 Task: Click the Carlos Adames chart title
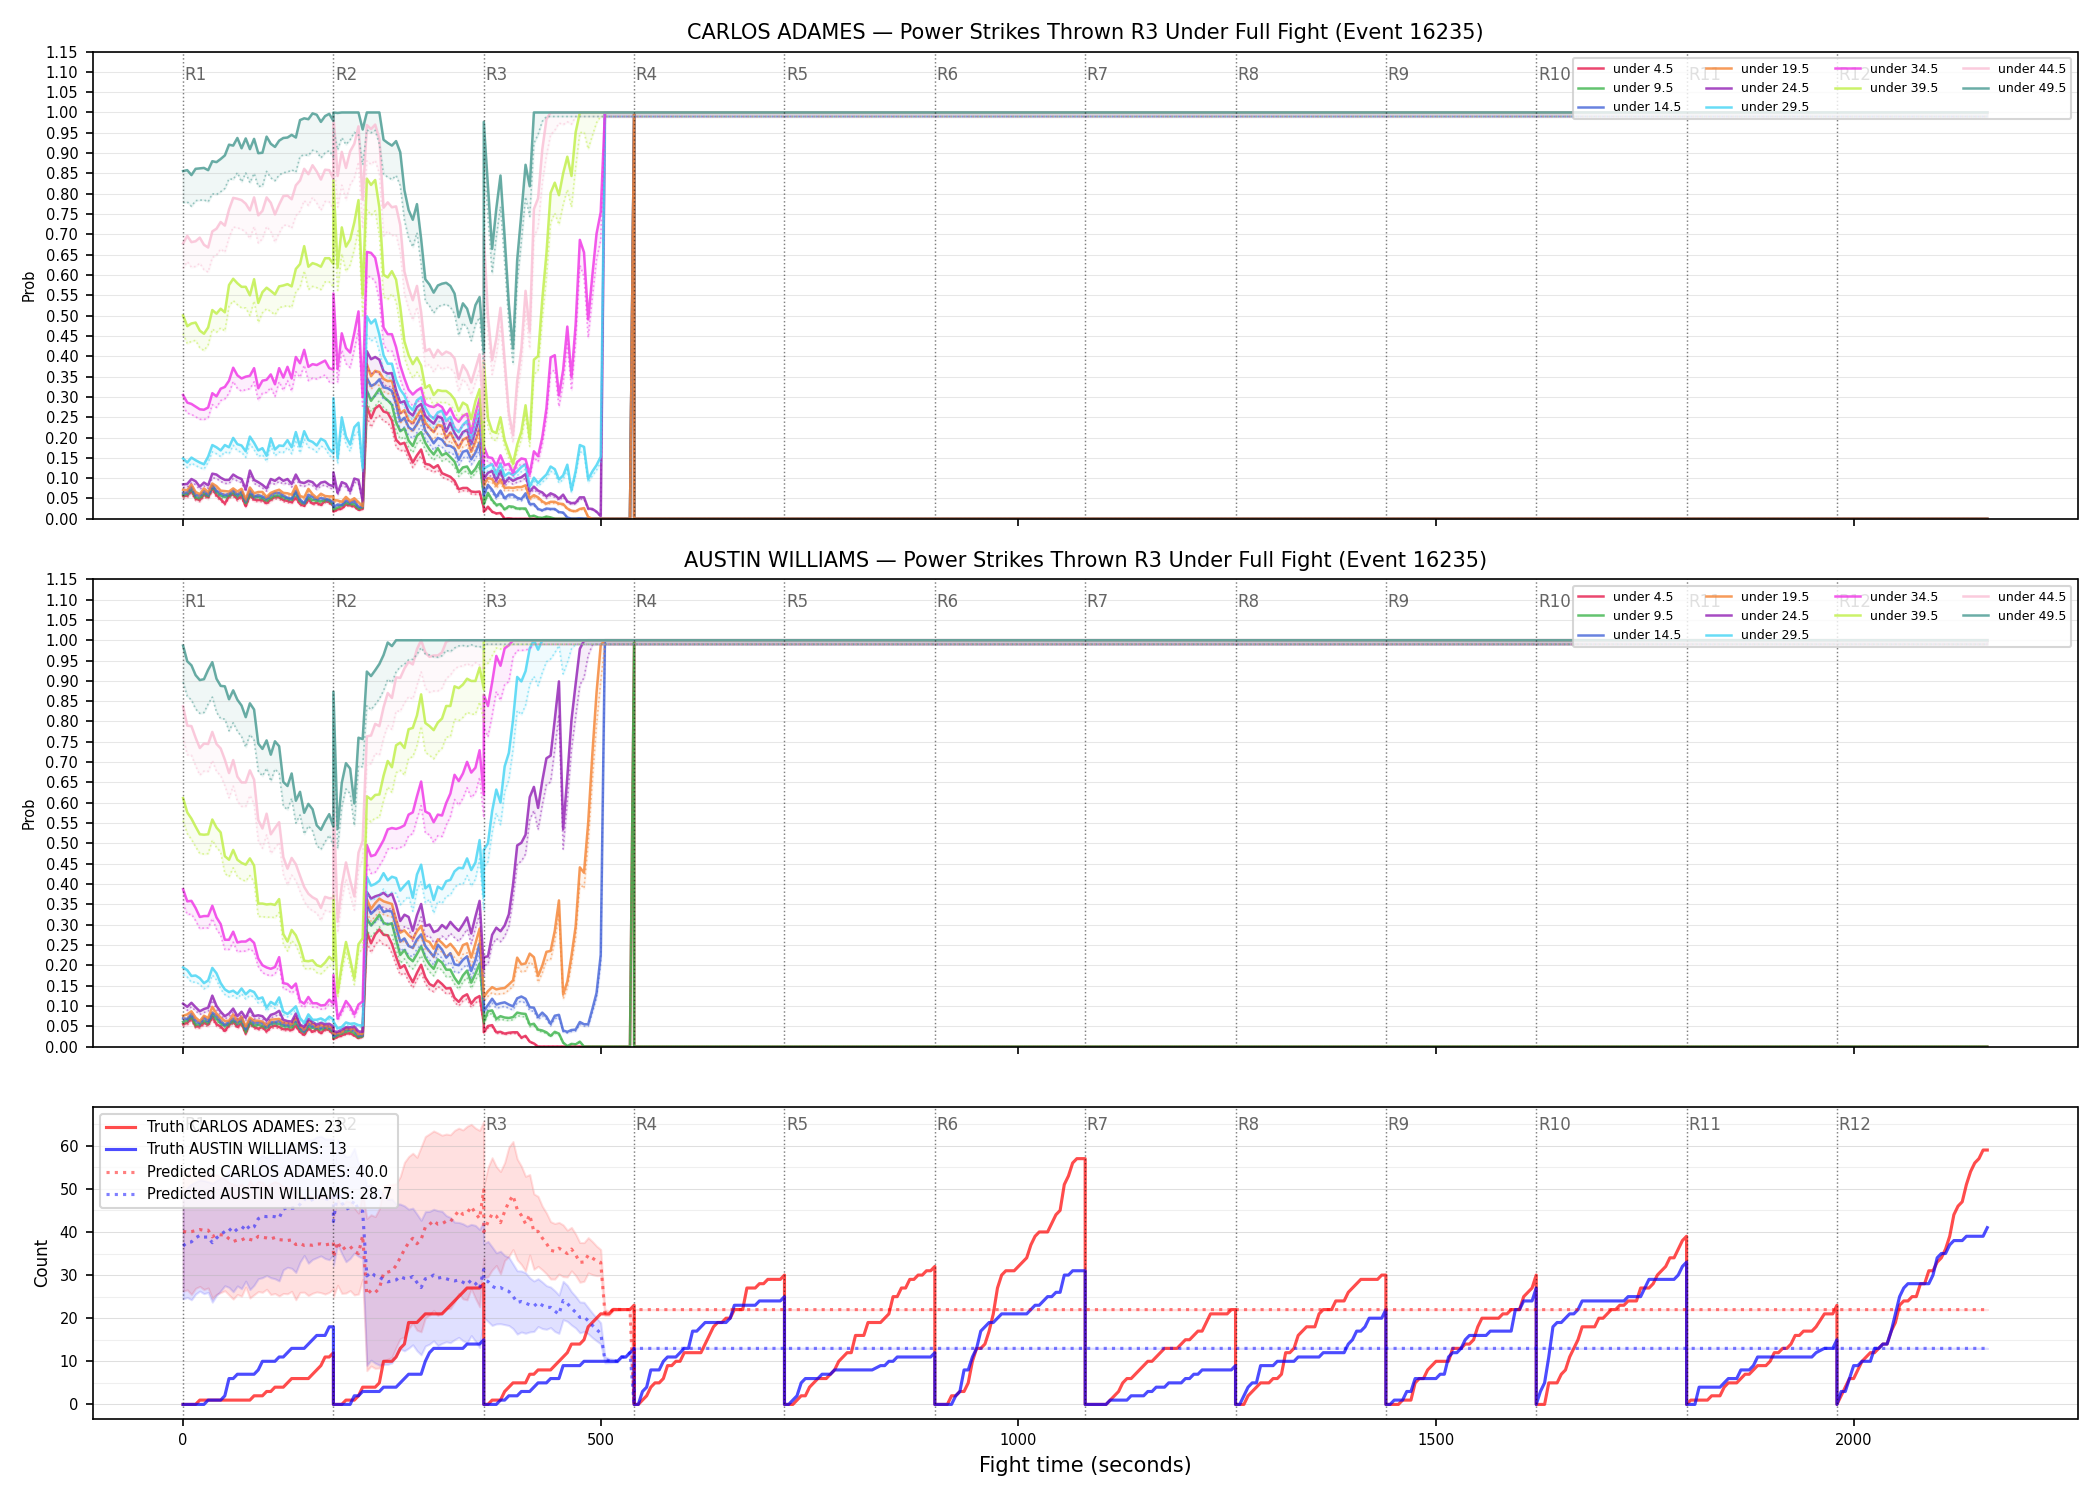tap(1085, 32)
